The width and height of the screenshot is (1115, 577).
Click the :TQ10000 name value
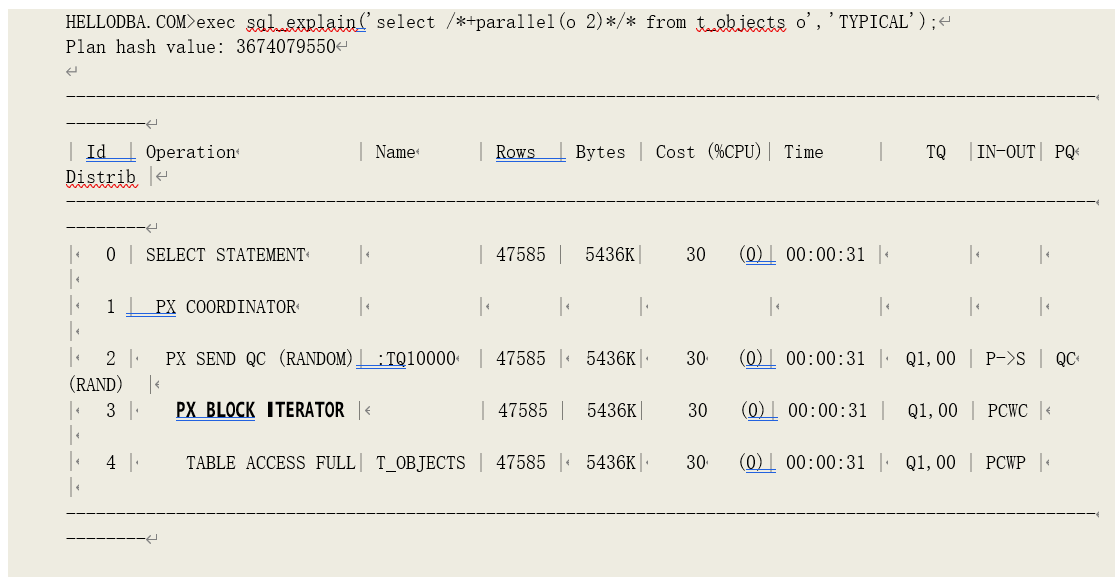(x=416, y=359)
